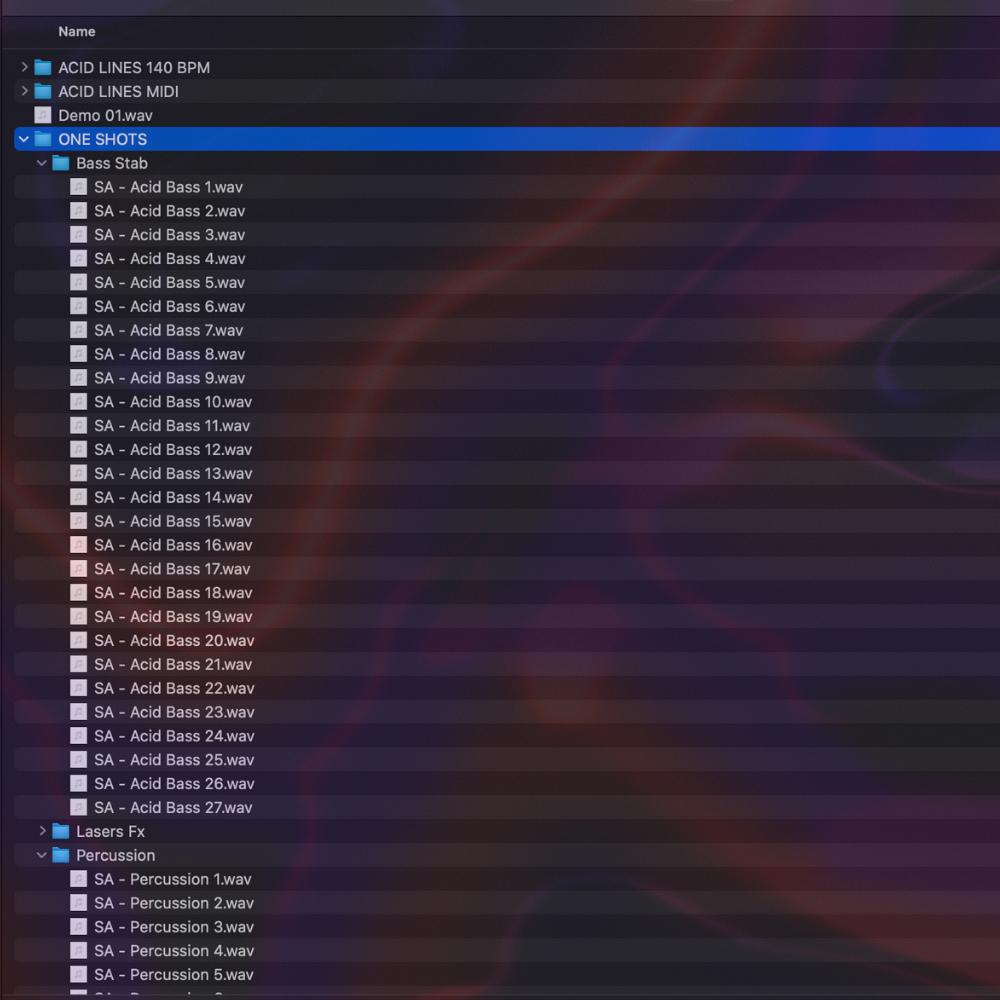Select SA - Acid Bass 21.wav file
1000x1000 pixels.
tap(172, 665)
